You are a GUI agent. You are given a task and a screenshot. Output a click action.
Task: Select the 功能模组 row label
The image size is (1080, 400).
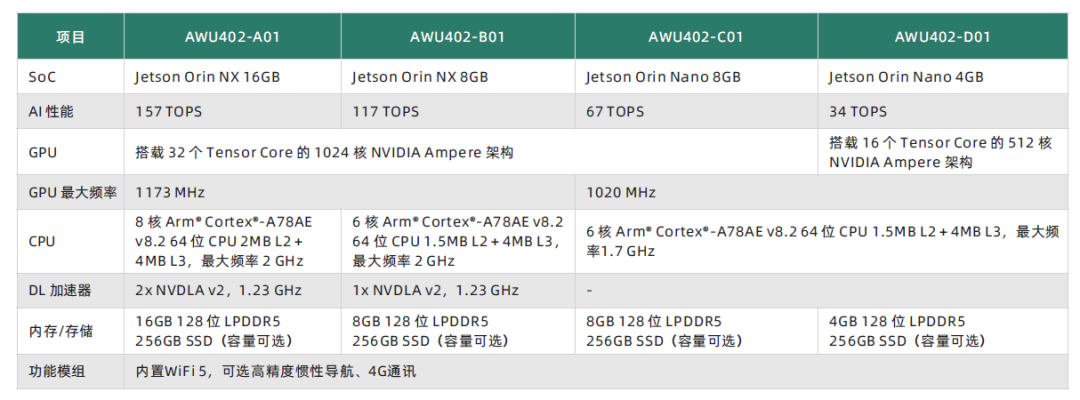pos(57,372)
